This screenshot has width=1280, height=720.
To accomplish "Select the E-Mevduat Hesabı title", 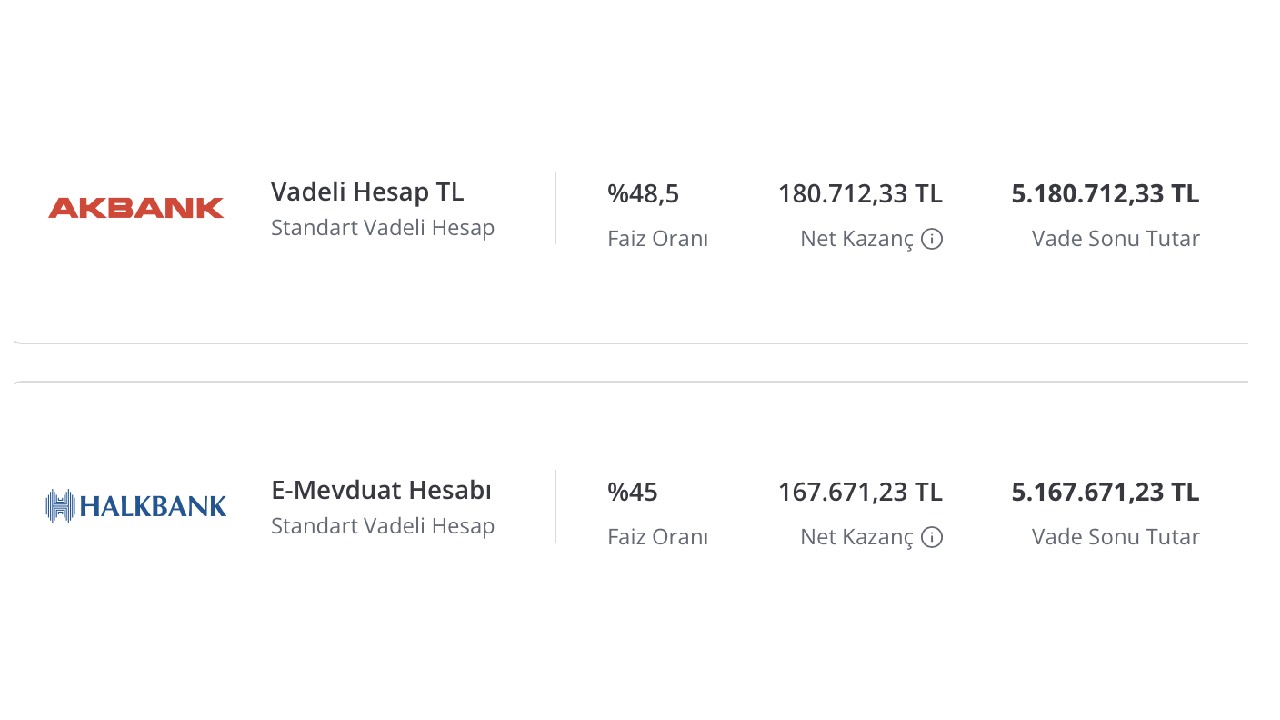I will [x=381, y=490].
